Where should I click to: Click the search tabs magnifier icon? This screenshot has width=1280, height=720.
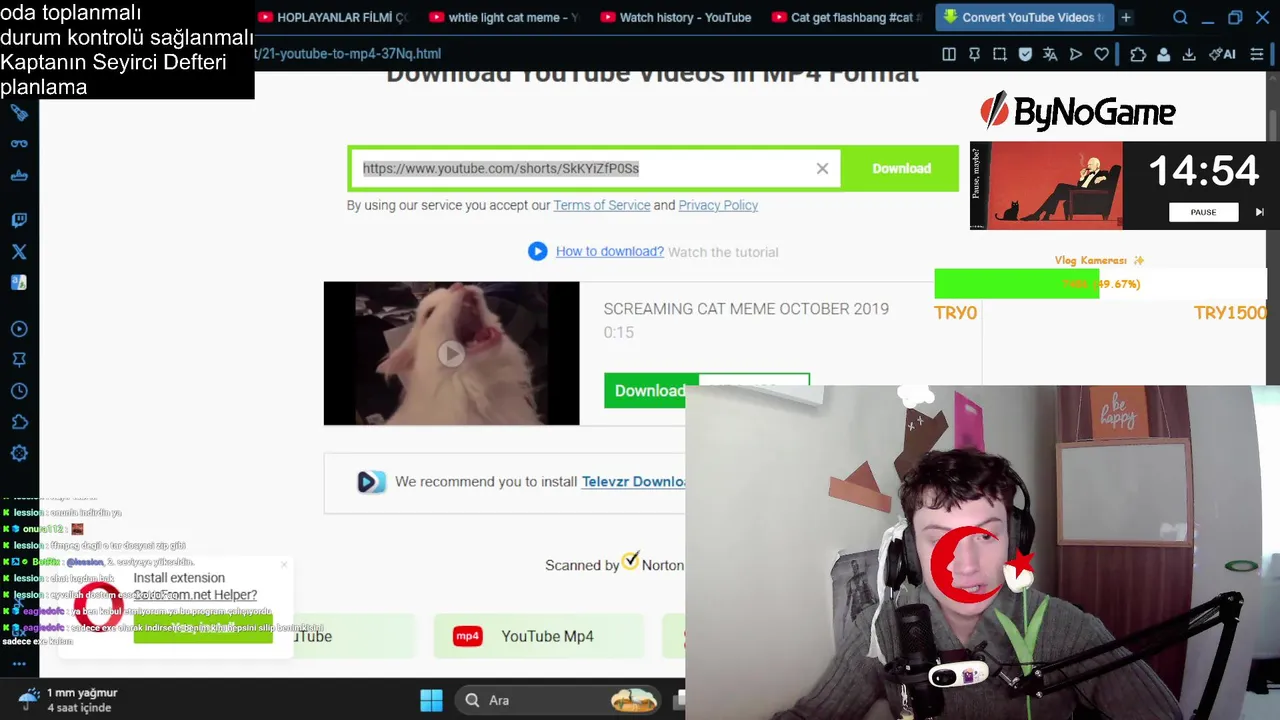tap(1180, 17)
